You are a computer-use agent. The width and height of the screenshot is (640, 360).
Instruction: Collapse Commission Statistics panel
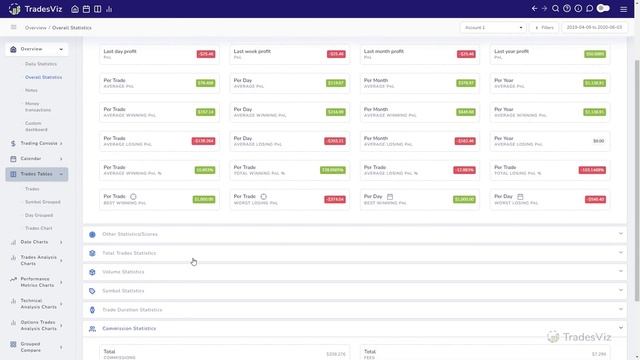coord(355,329)
